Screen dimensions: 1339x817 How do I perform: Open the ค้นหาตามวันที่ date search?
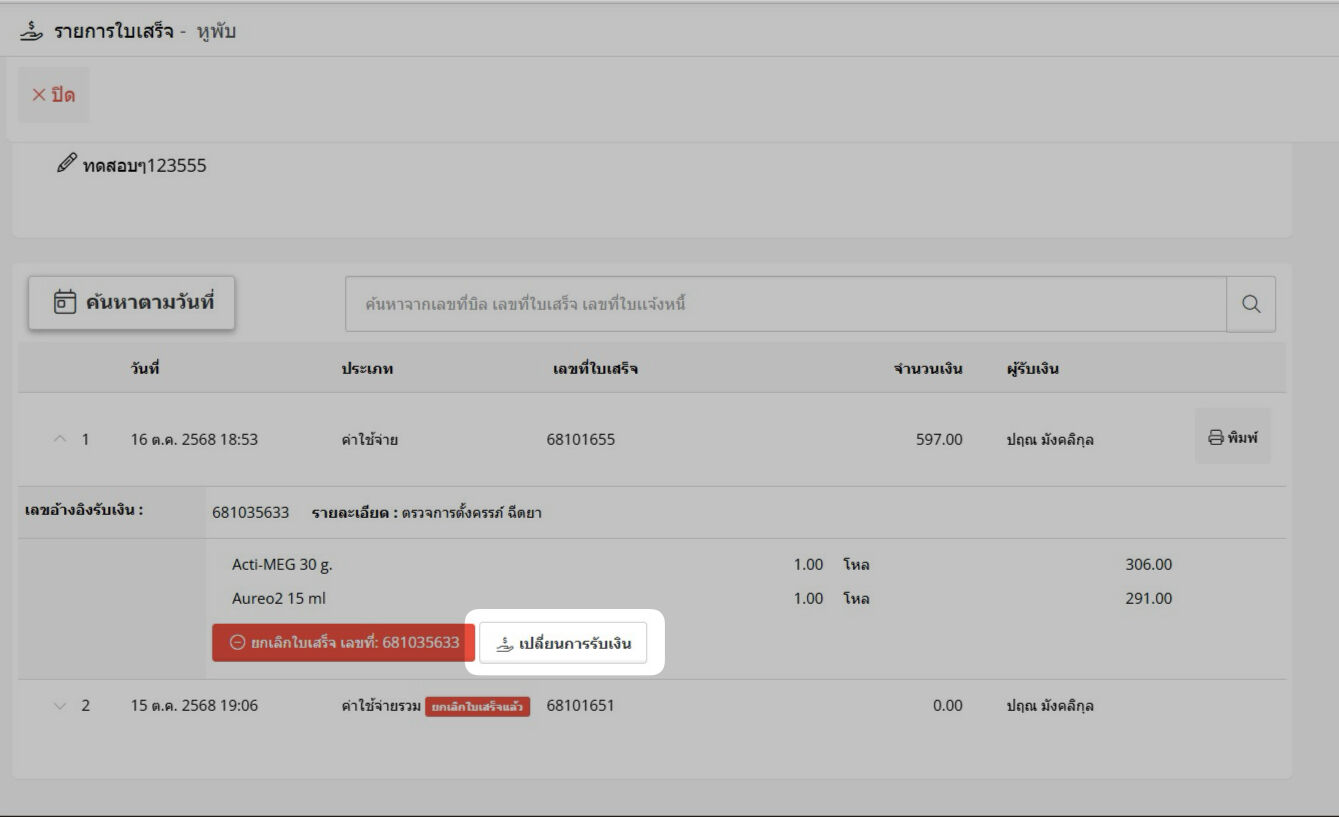click(131, 302)
